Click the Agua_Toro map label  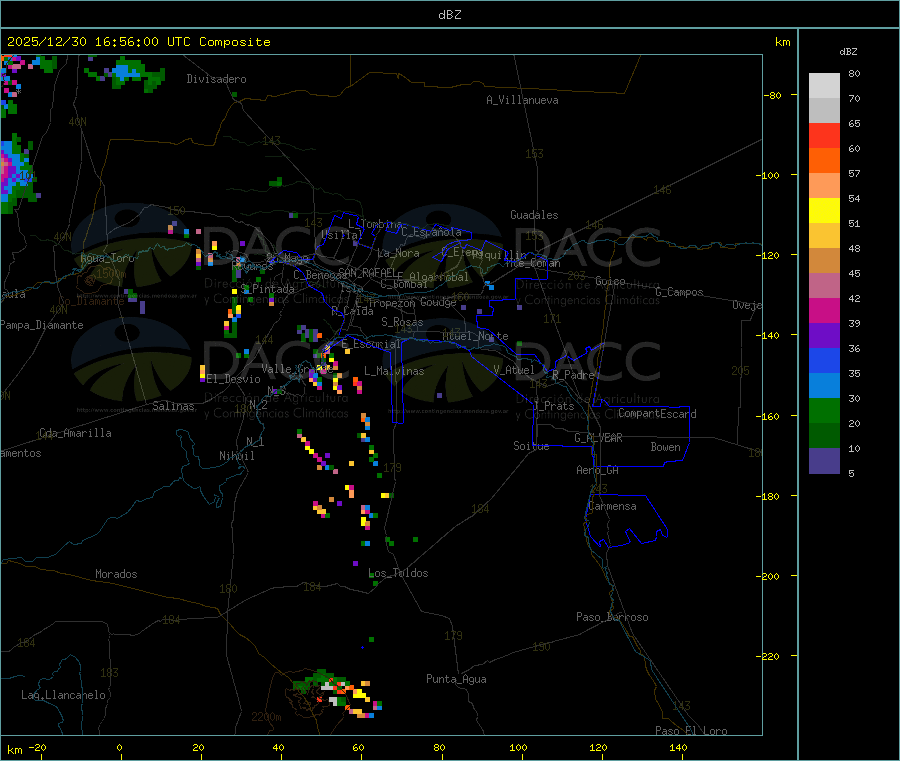coord(107,258)
